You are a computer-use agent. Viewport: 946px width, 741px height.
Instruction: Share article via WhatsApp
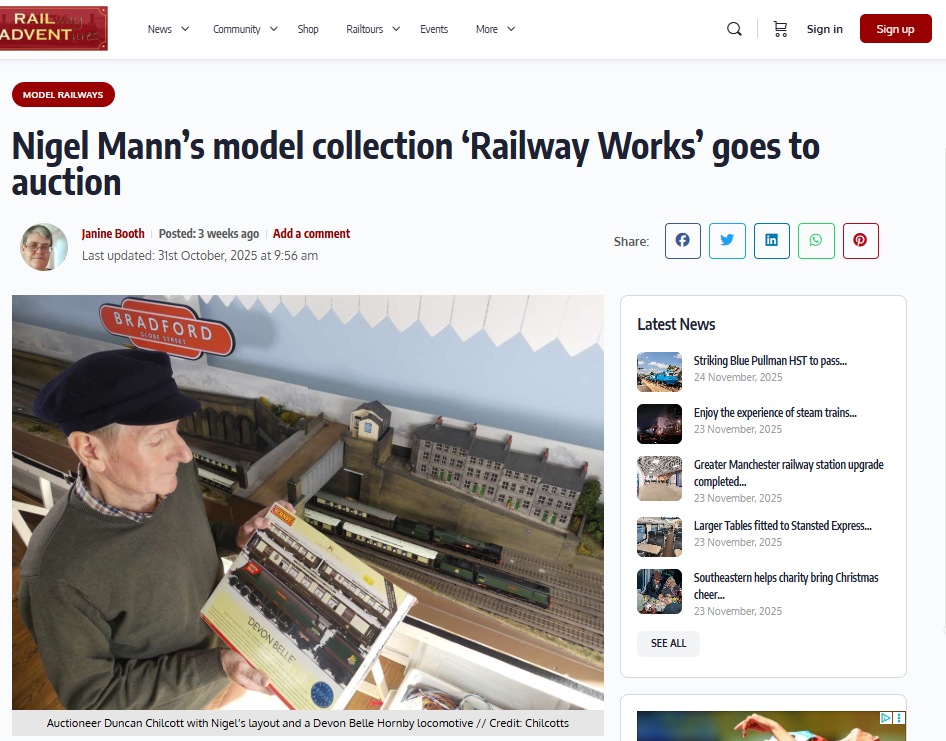coord(816,241)
